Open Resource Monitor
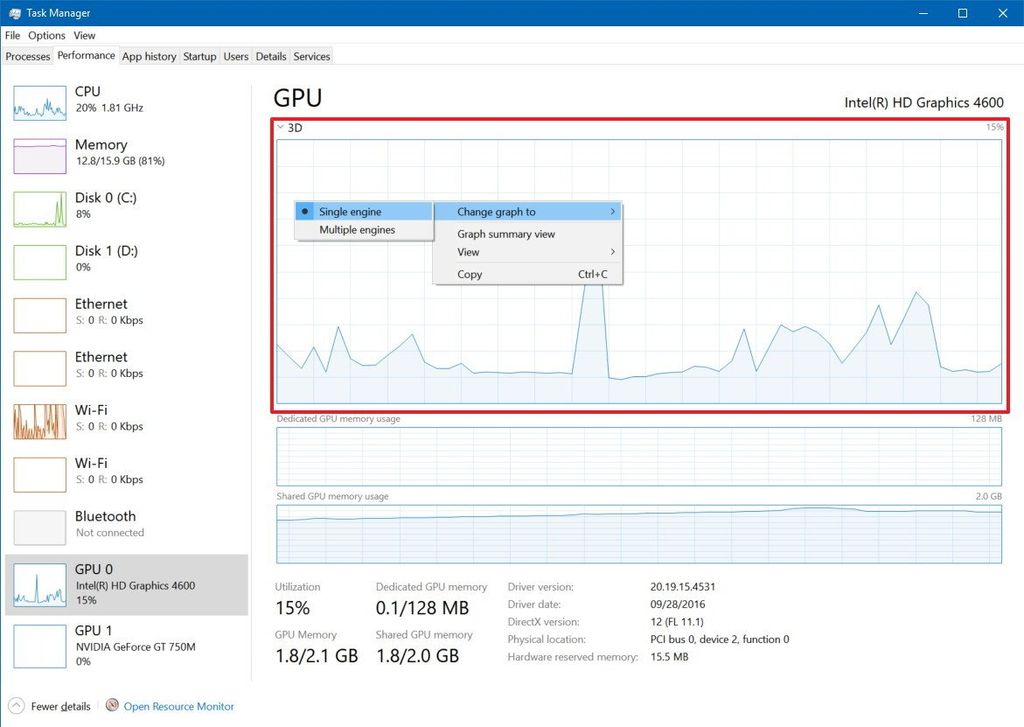Viewport: 1024px width, 727px height. (179, 706)
